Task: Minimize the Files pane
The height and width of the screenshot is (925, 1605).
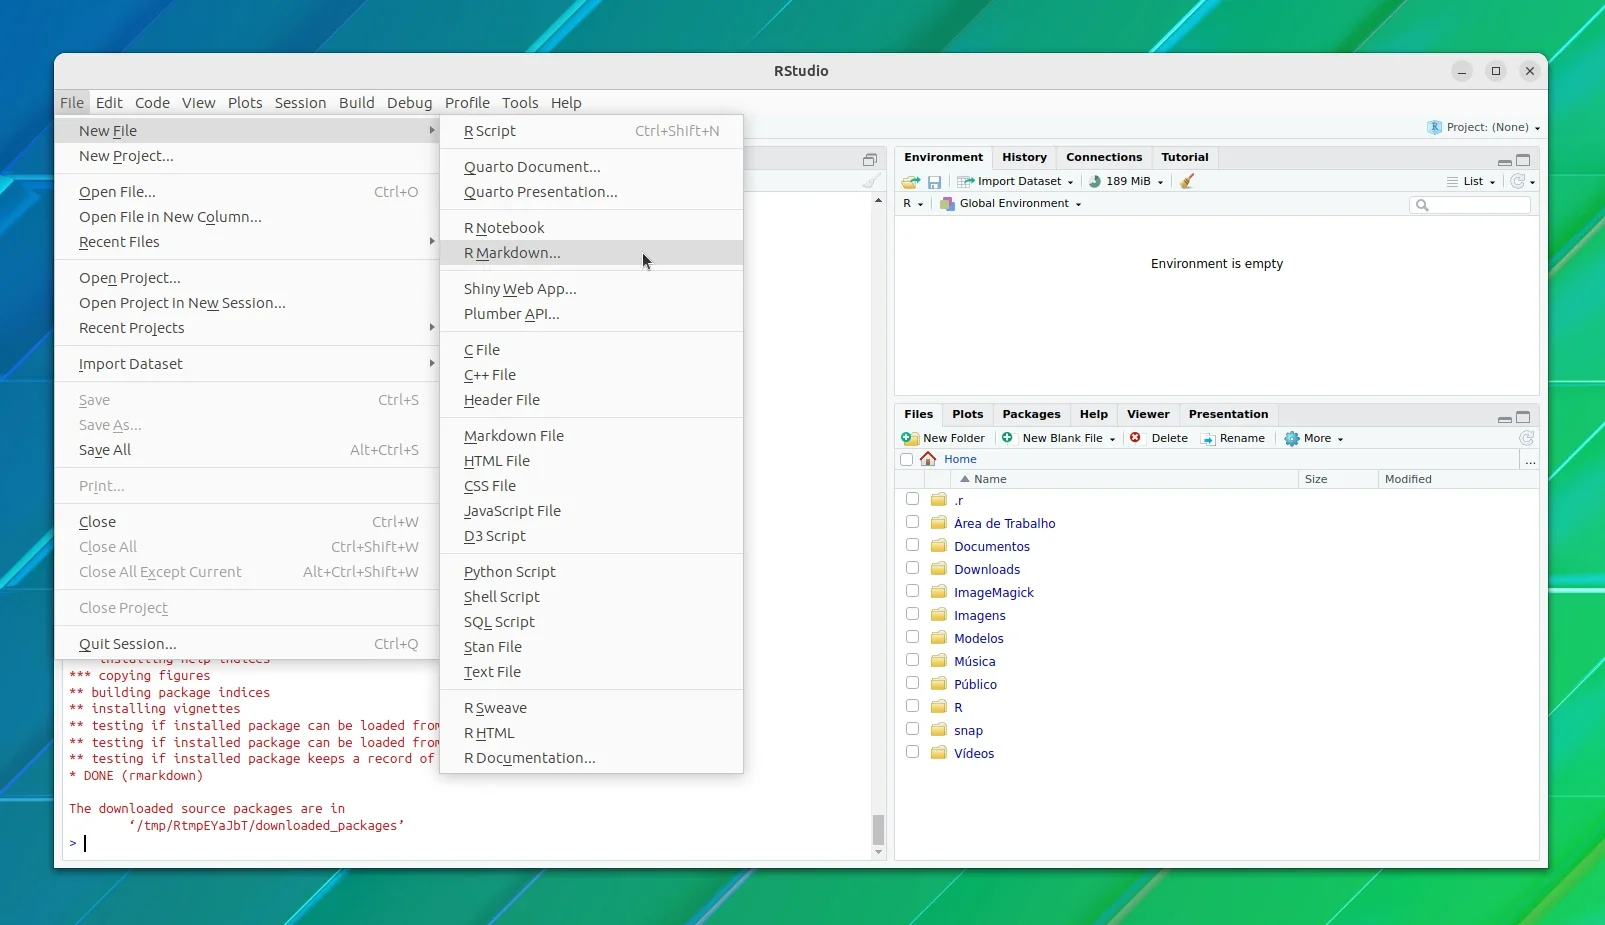Action: pyautogui.click(x=1504, y=418)
